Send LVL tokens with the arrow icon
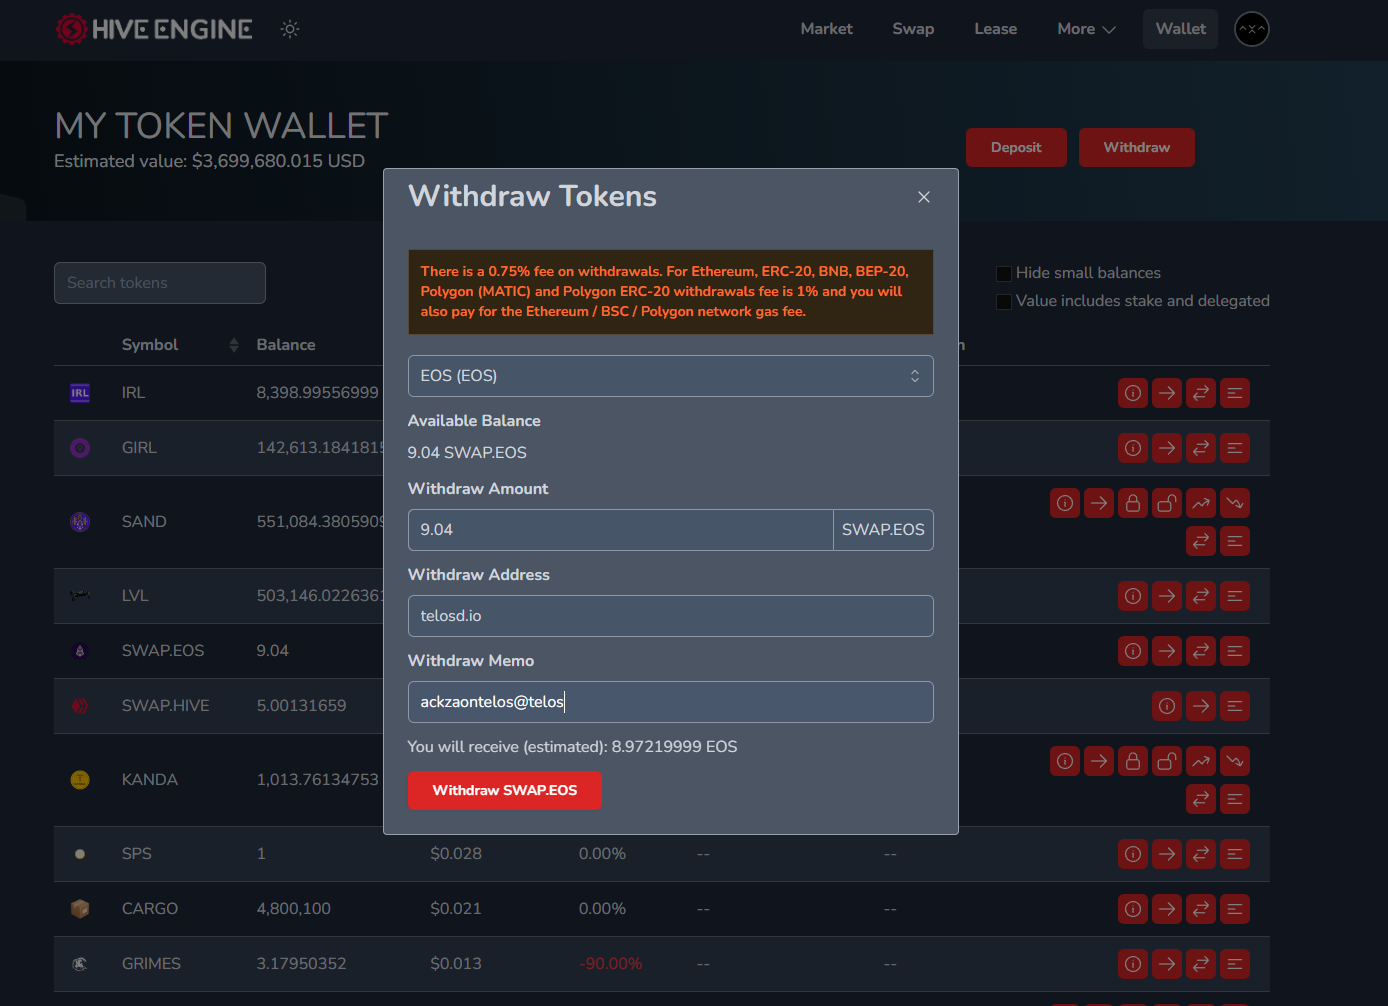The image size is (1388, 1006). tap(1167, 596)
